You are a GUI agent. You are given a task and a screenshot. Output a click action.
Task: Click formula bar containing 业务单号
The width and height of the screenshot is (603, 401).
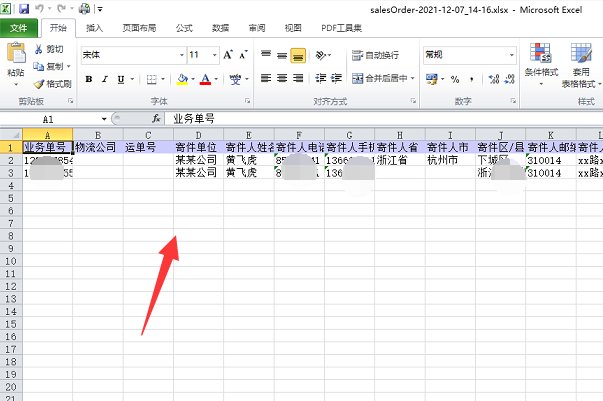(x=383, y=119)
